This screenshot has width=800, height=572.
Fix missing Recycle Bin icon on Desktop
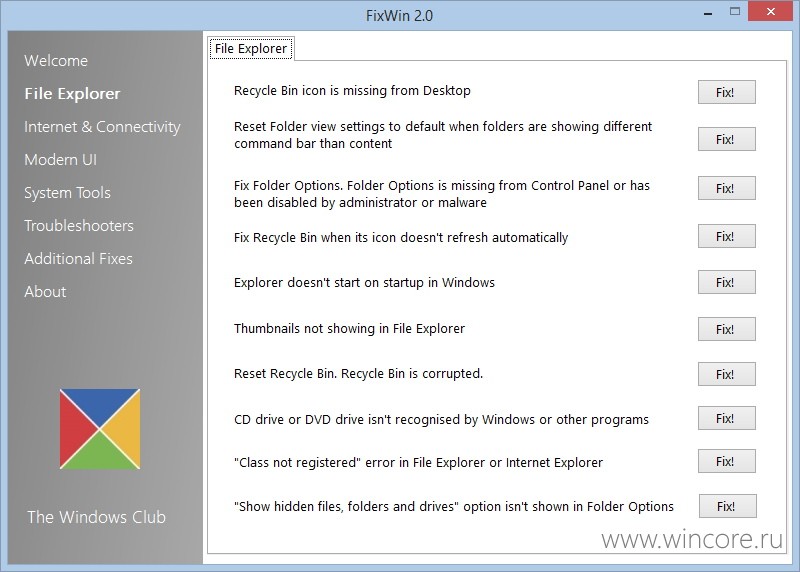pyautogui.click(x=727, y=92)
